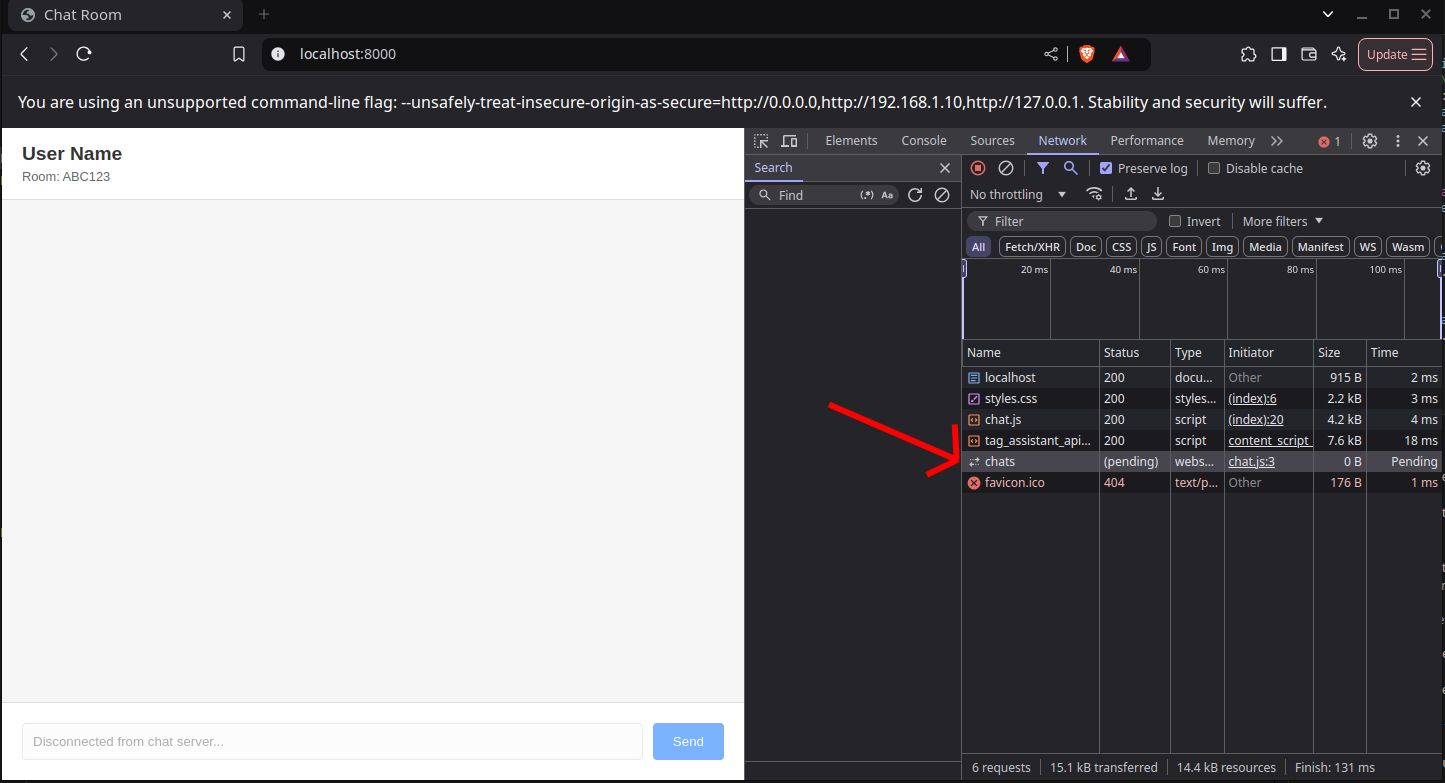Screen dimensions: 1445x783
Task: Open DevTools settings gear
Action: 1370,141
